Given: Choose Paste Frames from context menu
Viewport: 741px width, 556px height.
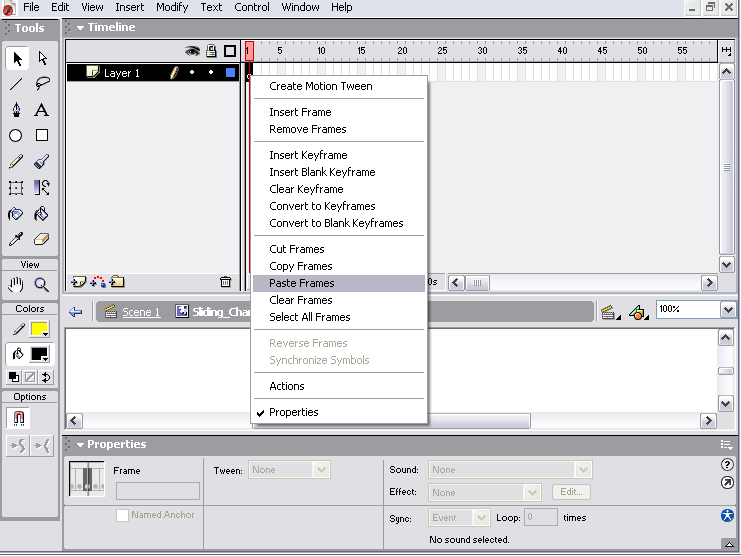Looking at the screenshot, I should click(x=301, y=283).
